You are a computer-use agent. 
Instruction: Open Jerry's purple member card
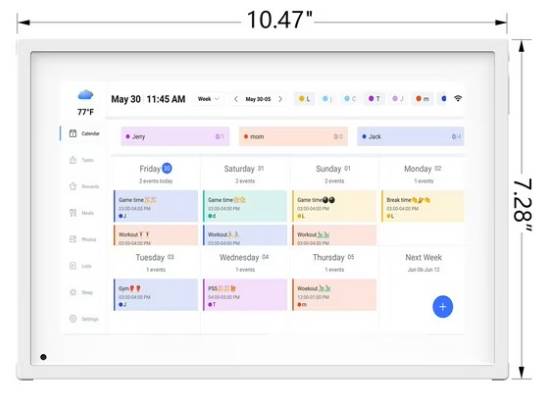point(175,136)
